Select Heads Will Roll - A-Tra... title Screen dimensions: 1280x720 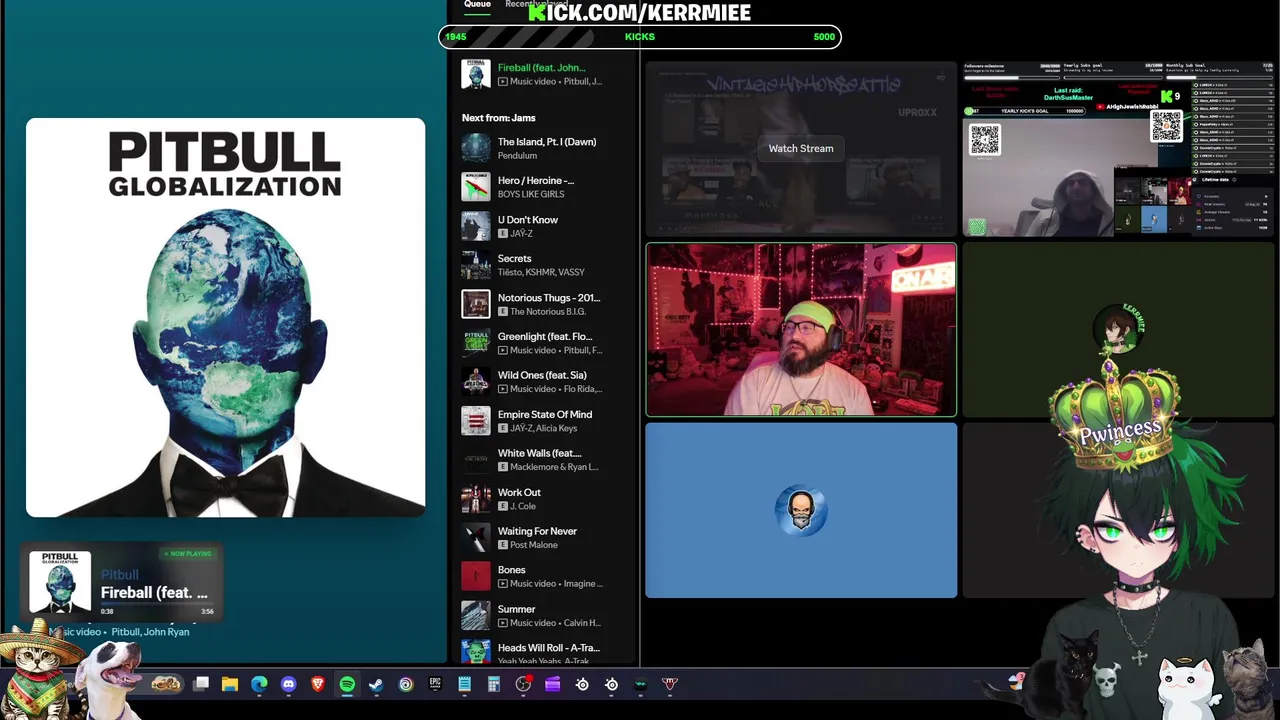point(549,648)
